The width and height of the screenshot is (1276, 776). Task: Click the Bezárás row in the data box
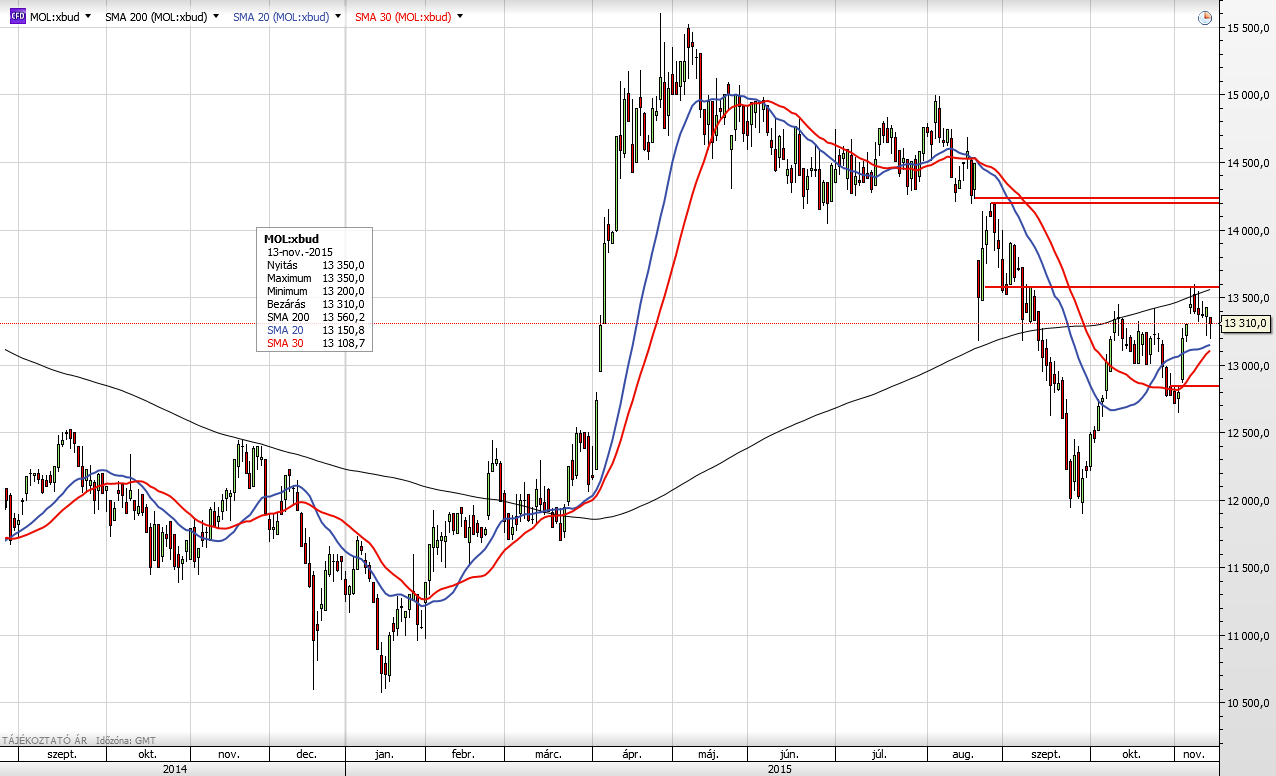(315, 304)
